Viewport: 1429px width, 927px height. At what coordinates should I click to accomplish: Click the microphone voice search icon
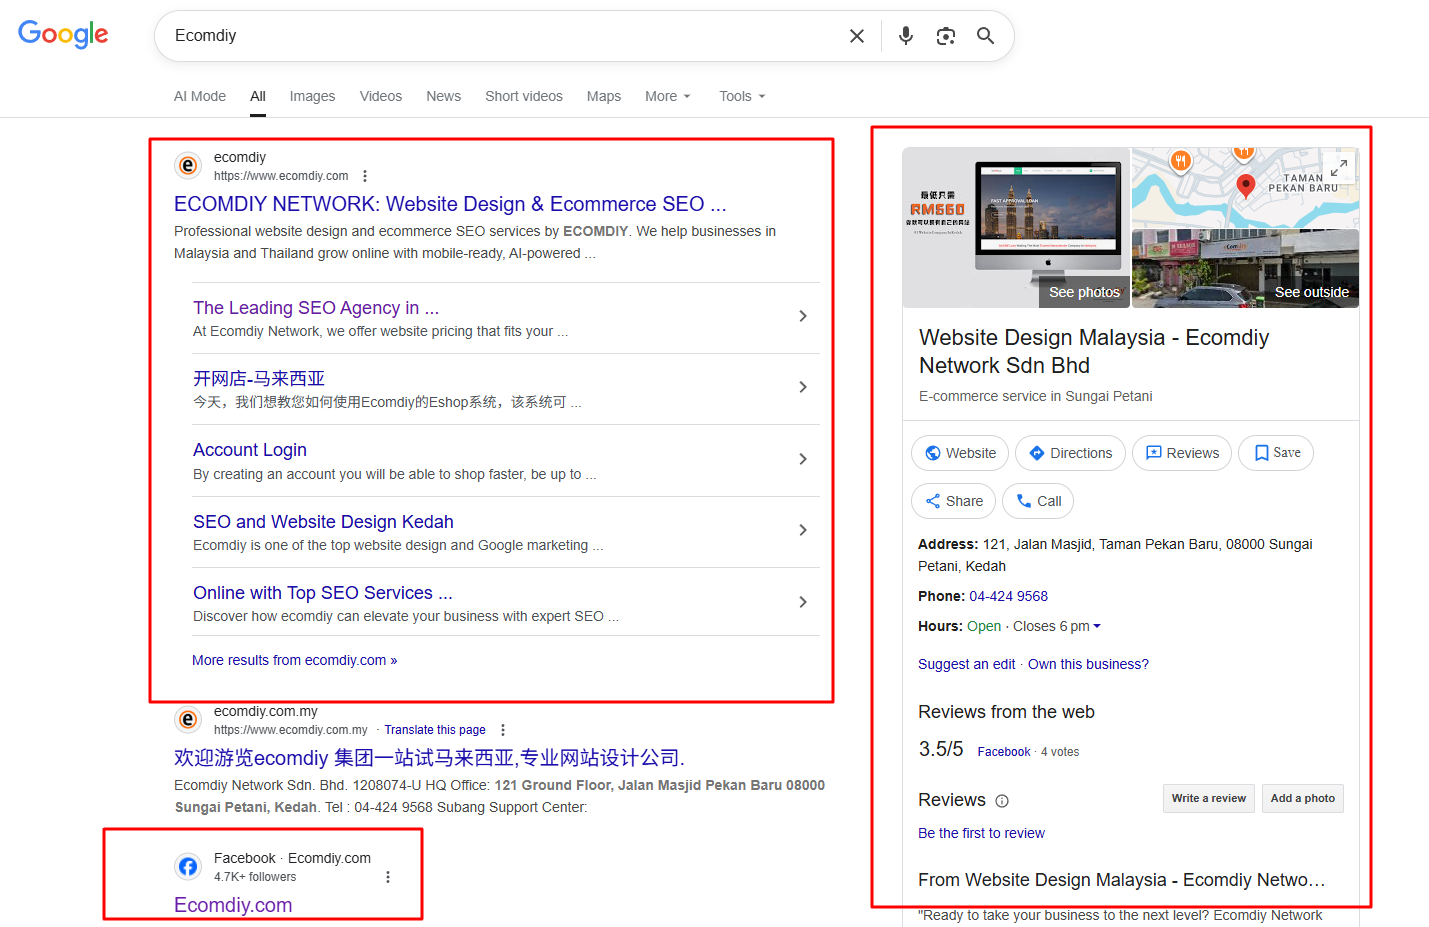905,36
